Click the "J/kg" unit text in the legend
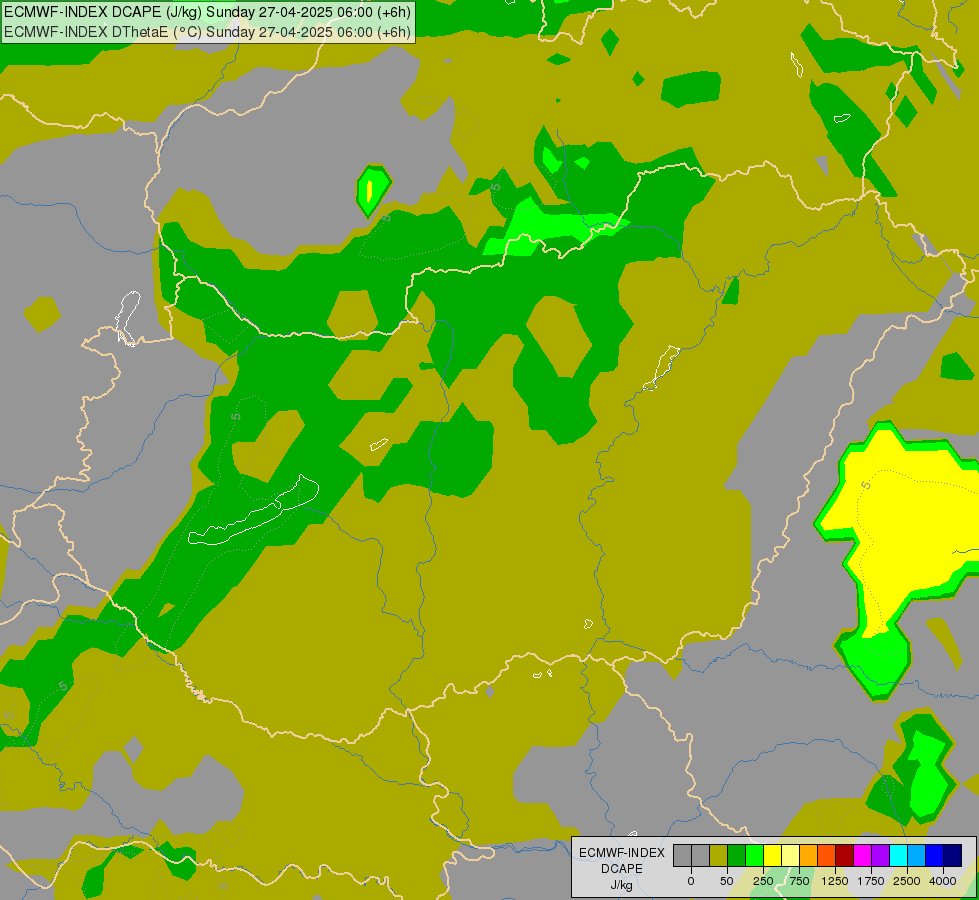 click(x=621, y=886)
